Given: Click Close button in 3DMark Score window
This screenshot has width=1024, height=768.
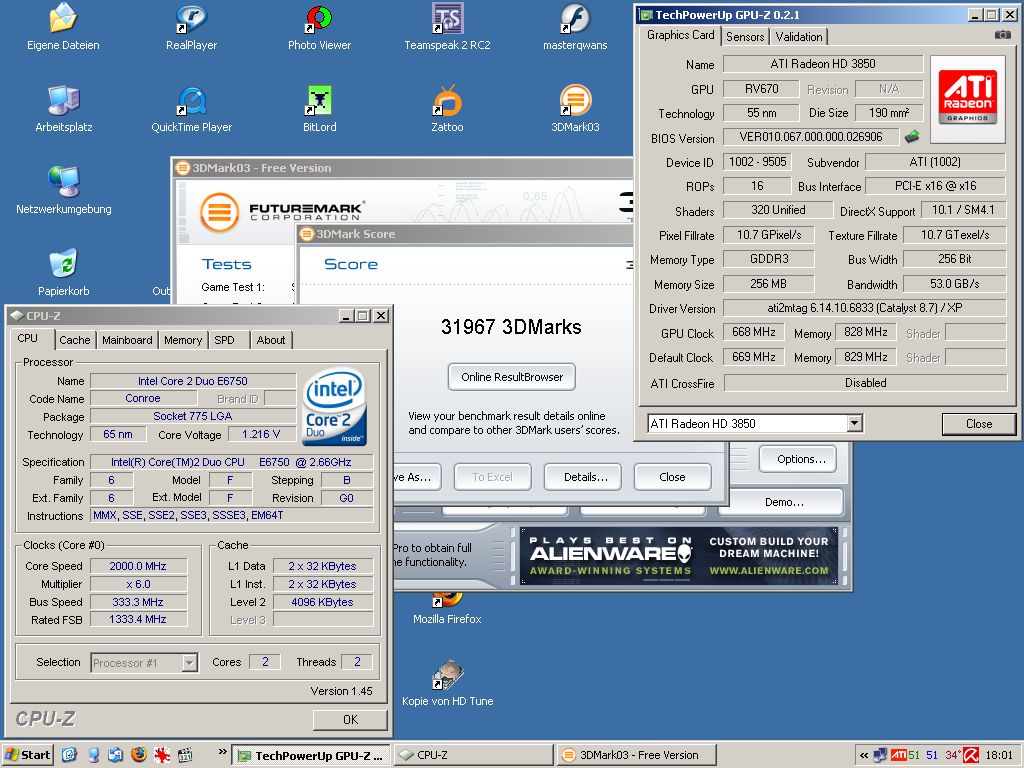Looking at the screenshot, I should point(672,477).
